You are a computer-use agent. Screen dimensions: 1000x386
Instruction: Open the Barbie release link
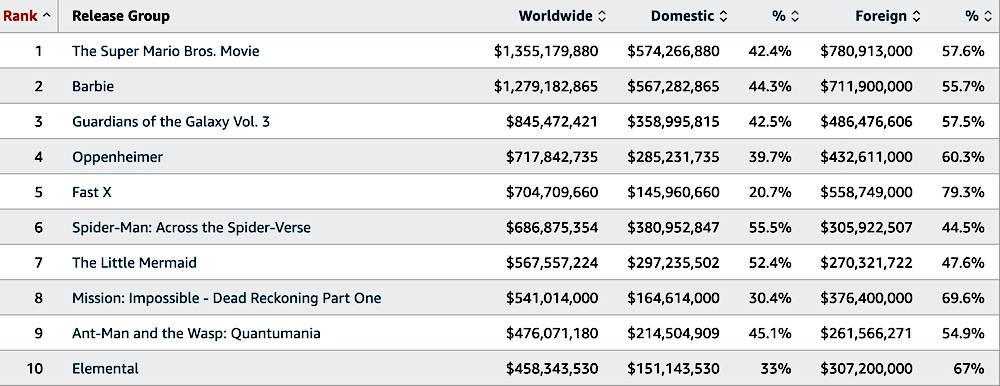(x=93, y=86)
